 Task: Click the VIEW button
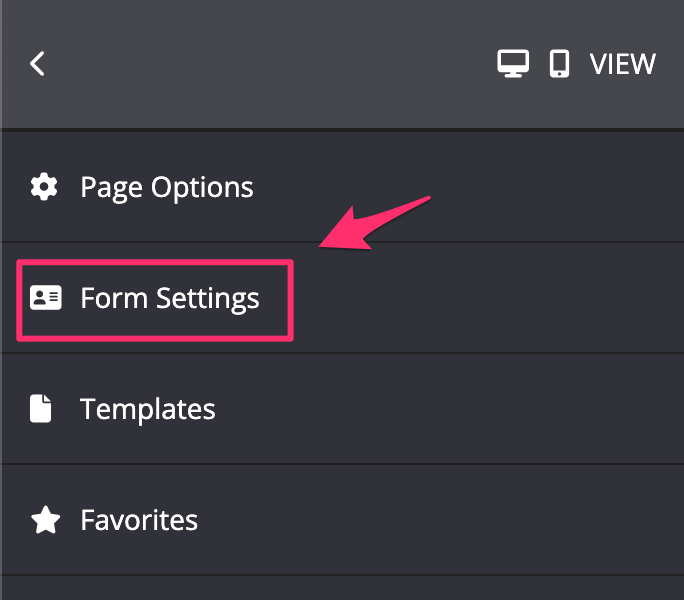(622, 64)
